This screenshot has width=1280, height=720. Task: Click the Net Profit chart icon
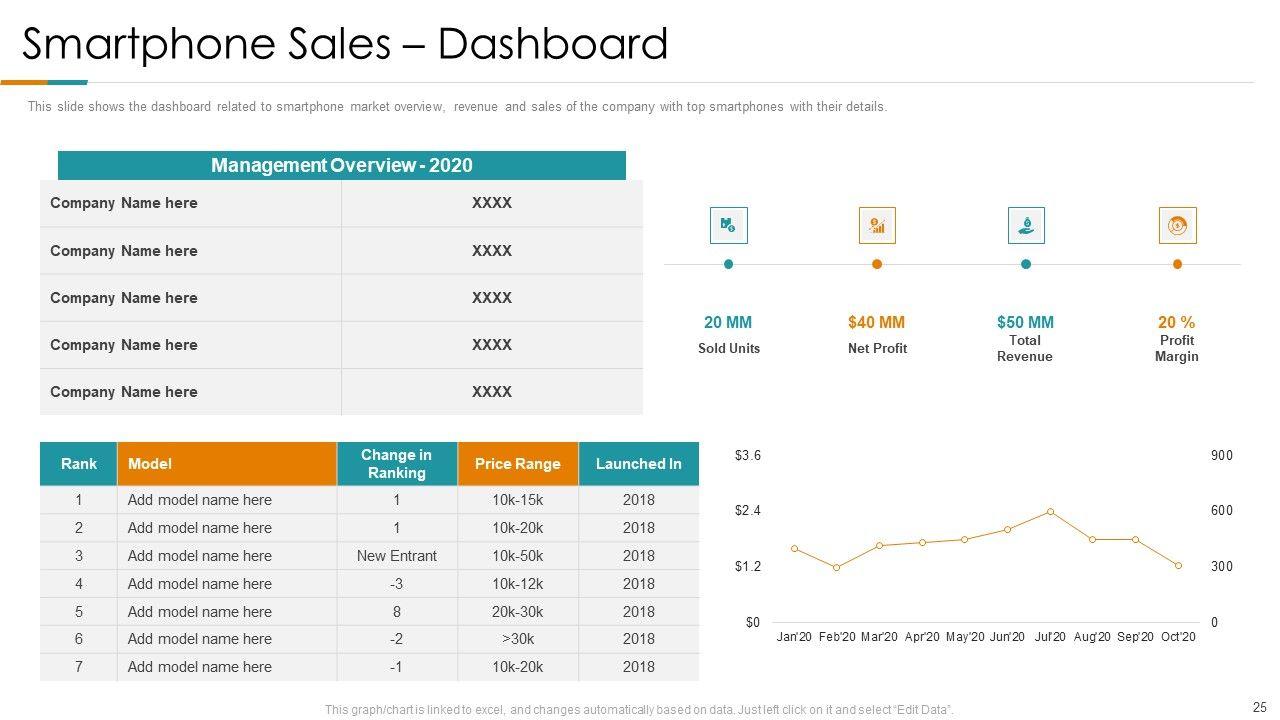click(x=877, y=226)
